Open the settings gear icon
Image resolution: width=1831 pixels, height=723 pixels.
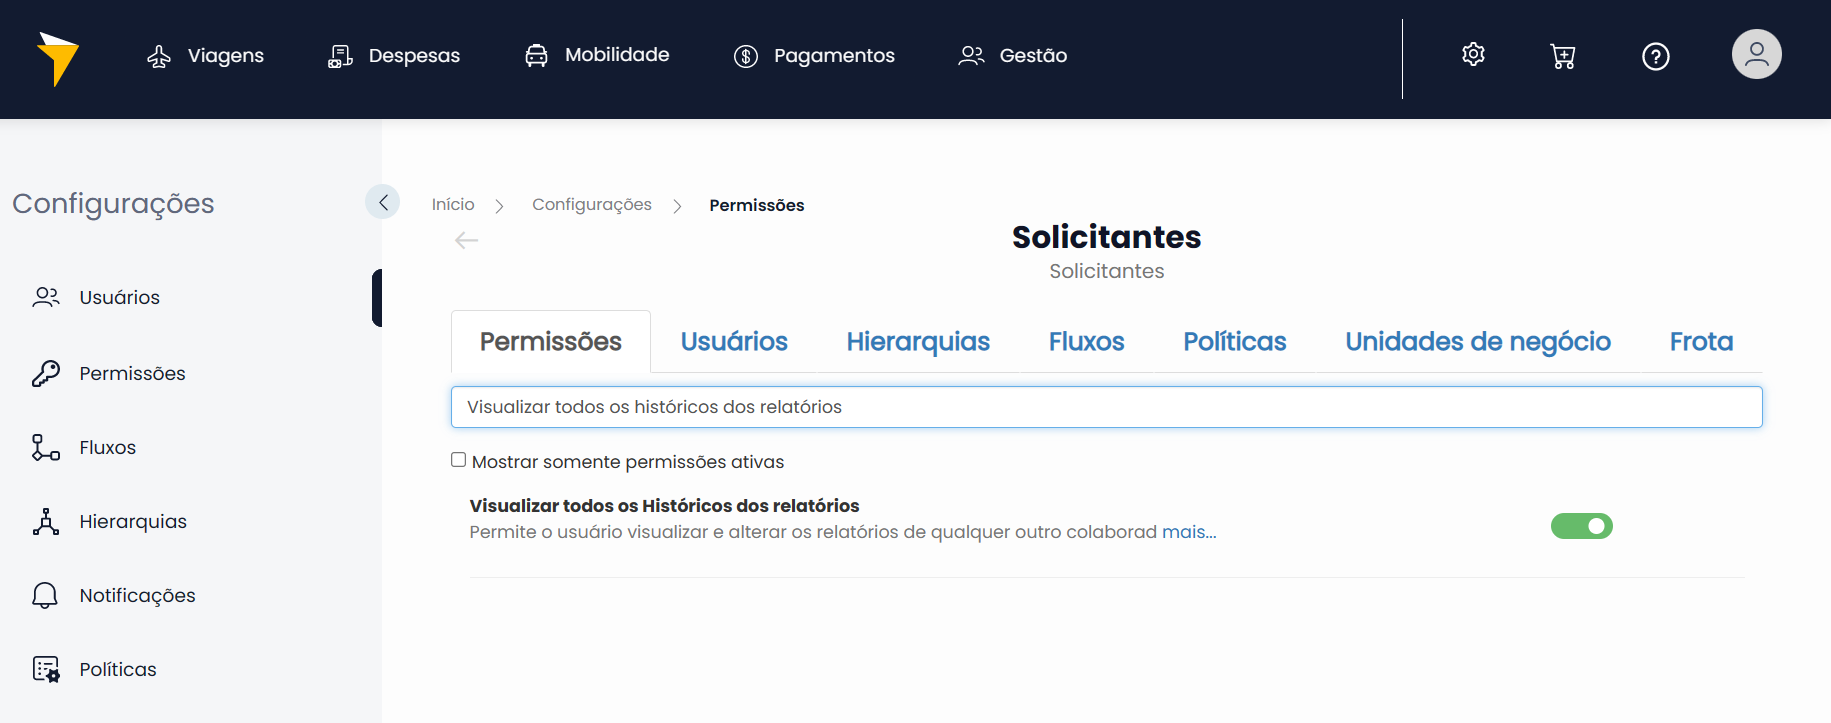(1473, 55)
